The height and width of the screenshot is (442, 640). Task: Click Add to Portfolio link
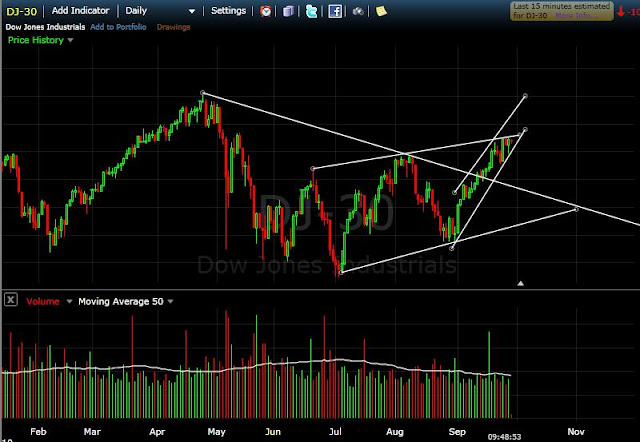pyautogui.click(x=118, y=27)
